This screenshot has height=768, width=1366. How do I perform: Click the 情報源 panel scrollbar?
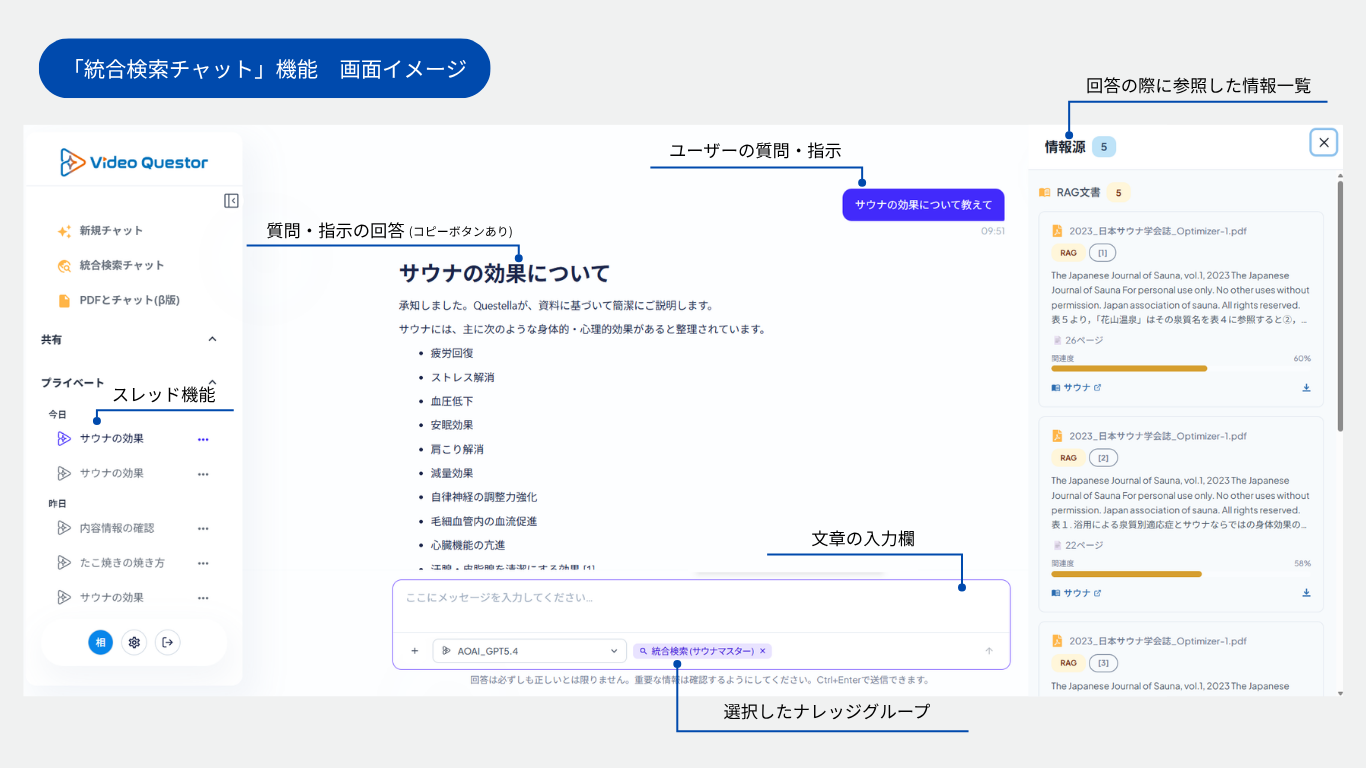[x=1339, y=305]
